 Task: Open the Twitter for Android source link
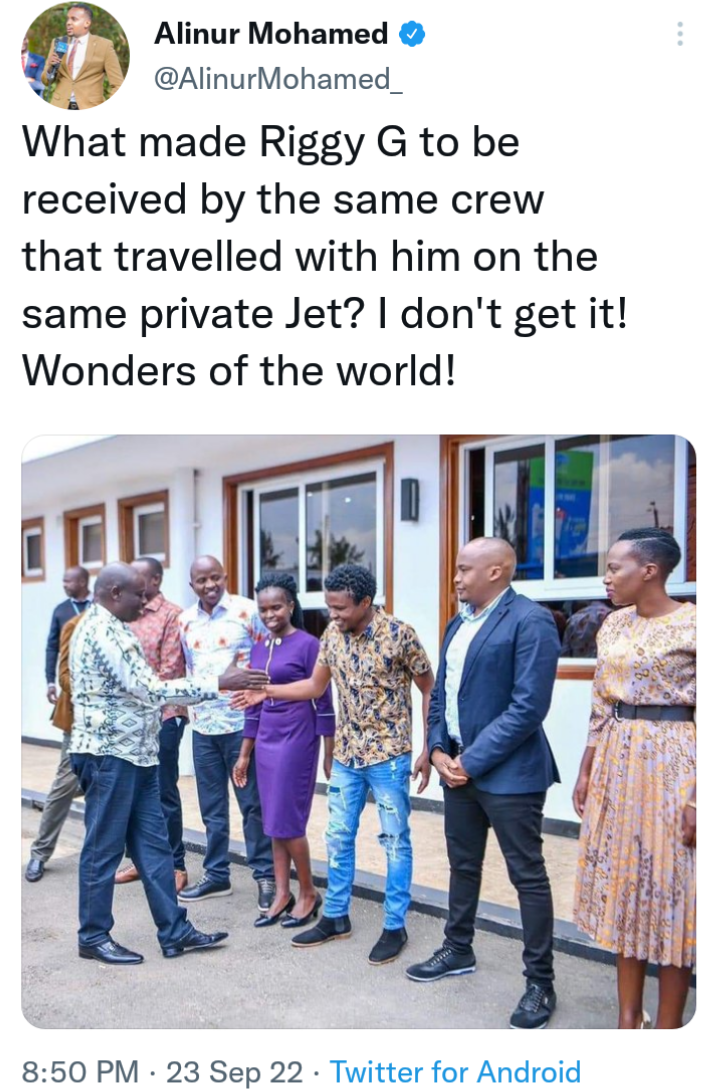[455, 1071]
